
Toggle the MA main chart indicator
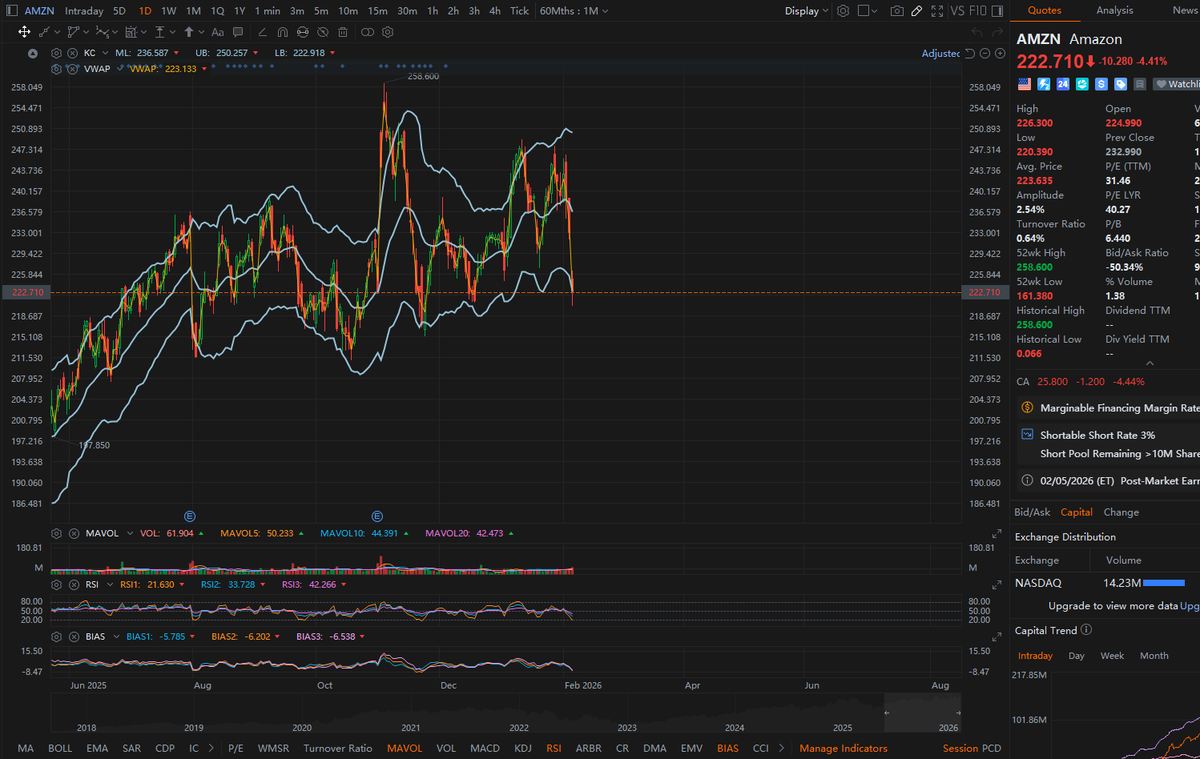click(26, 748)
